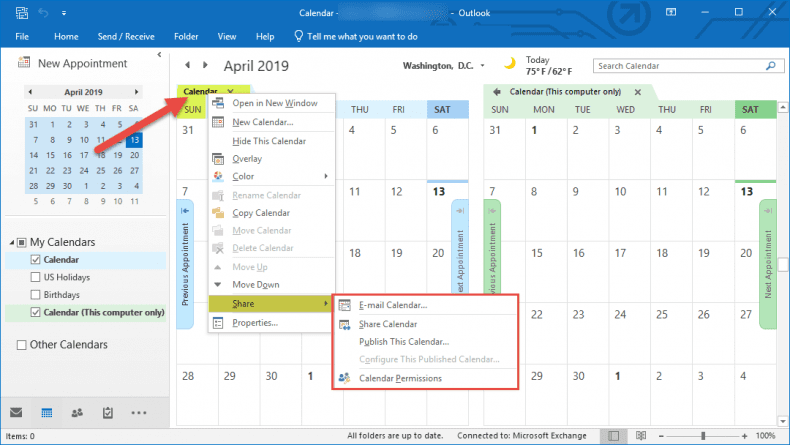
Task: Open the Tasks view icon
Action: coord(107,412)
